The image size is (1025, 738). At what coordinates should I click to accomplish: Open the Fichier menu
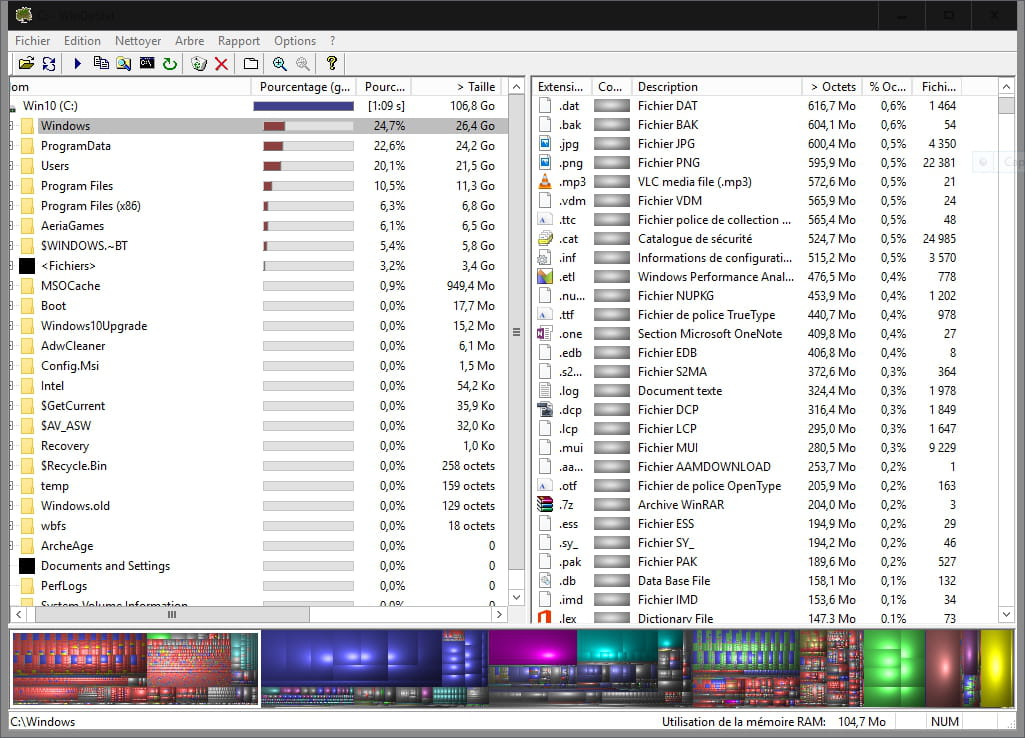(33, 41)
